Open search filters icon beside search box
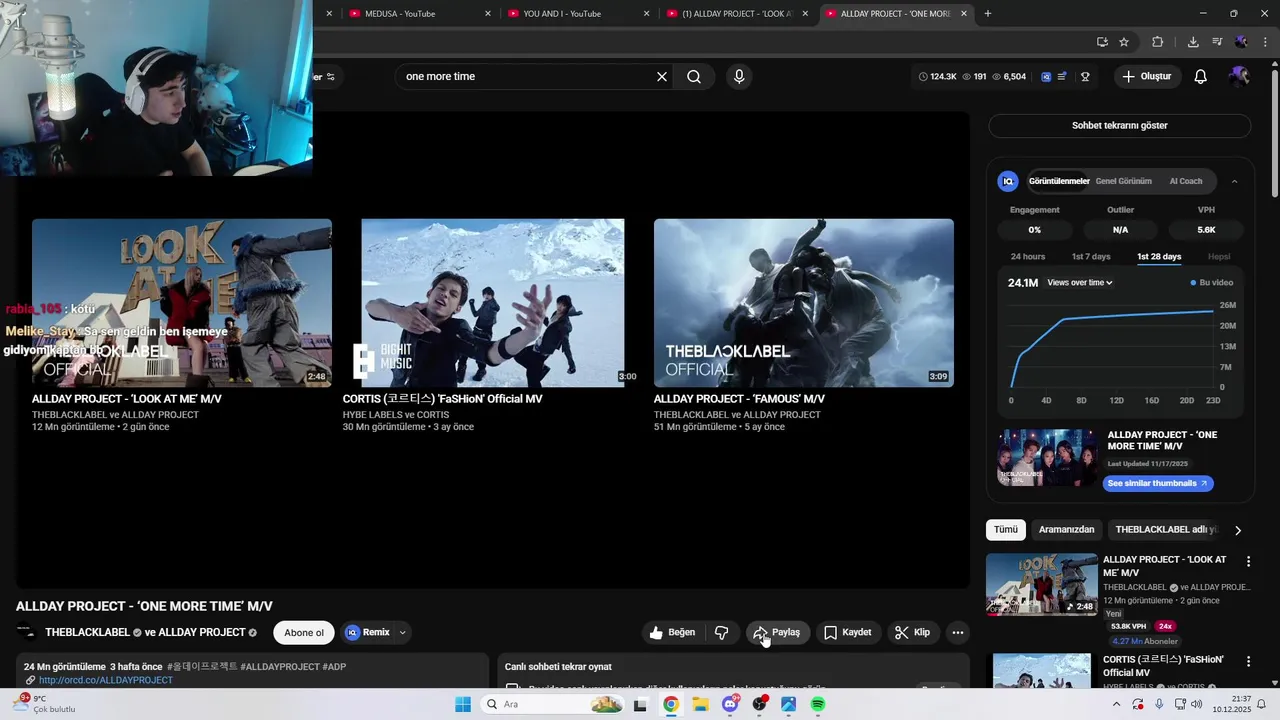1280x720 pixels. pos(330,77)
